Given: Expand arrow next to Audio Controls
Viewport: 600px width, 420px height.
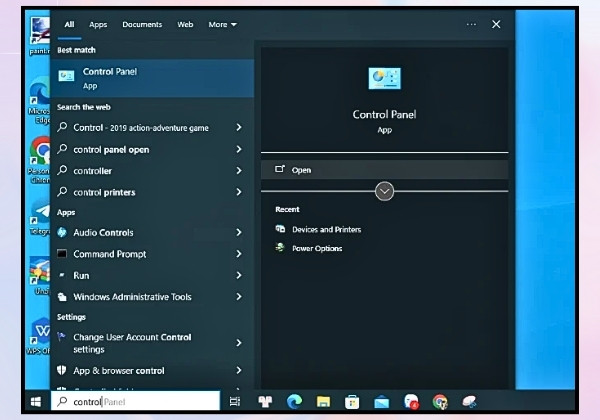Looking at the screenshot, I should pos(239,232).
